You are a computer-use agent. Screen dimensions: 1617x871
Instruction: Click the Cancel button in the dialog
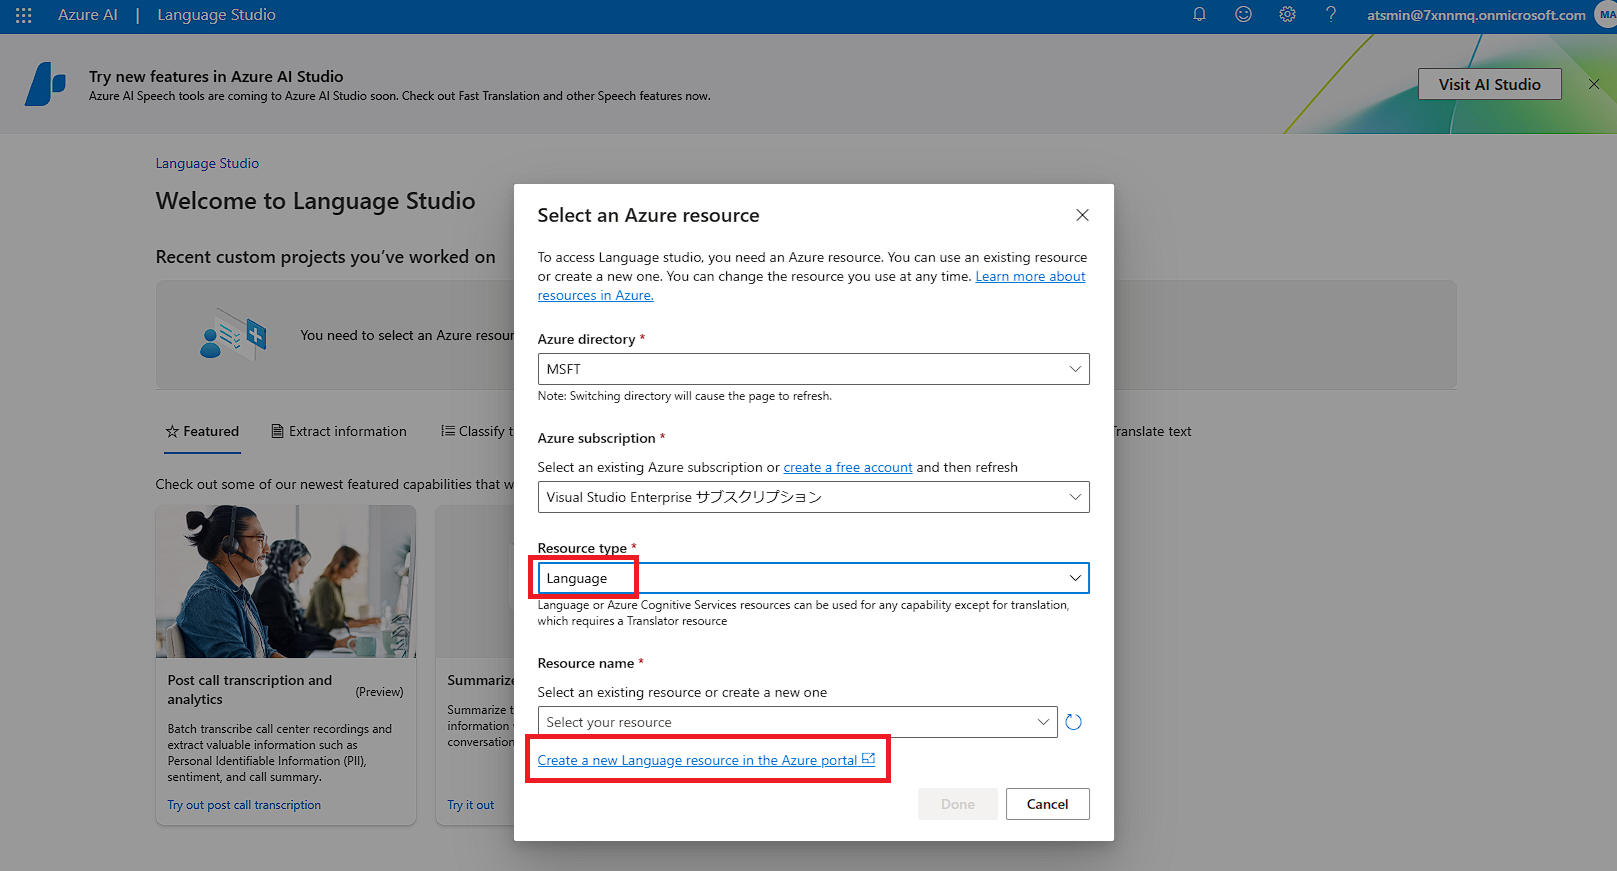[1047, 804]
